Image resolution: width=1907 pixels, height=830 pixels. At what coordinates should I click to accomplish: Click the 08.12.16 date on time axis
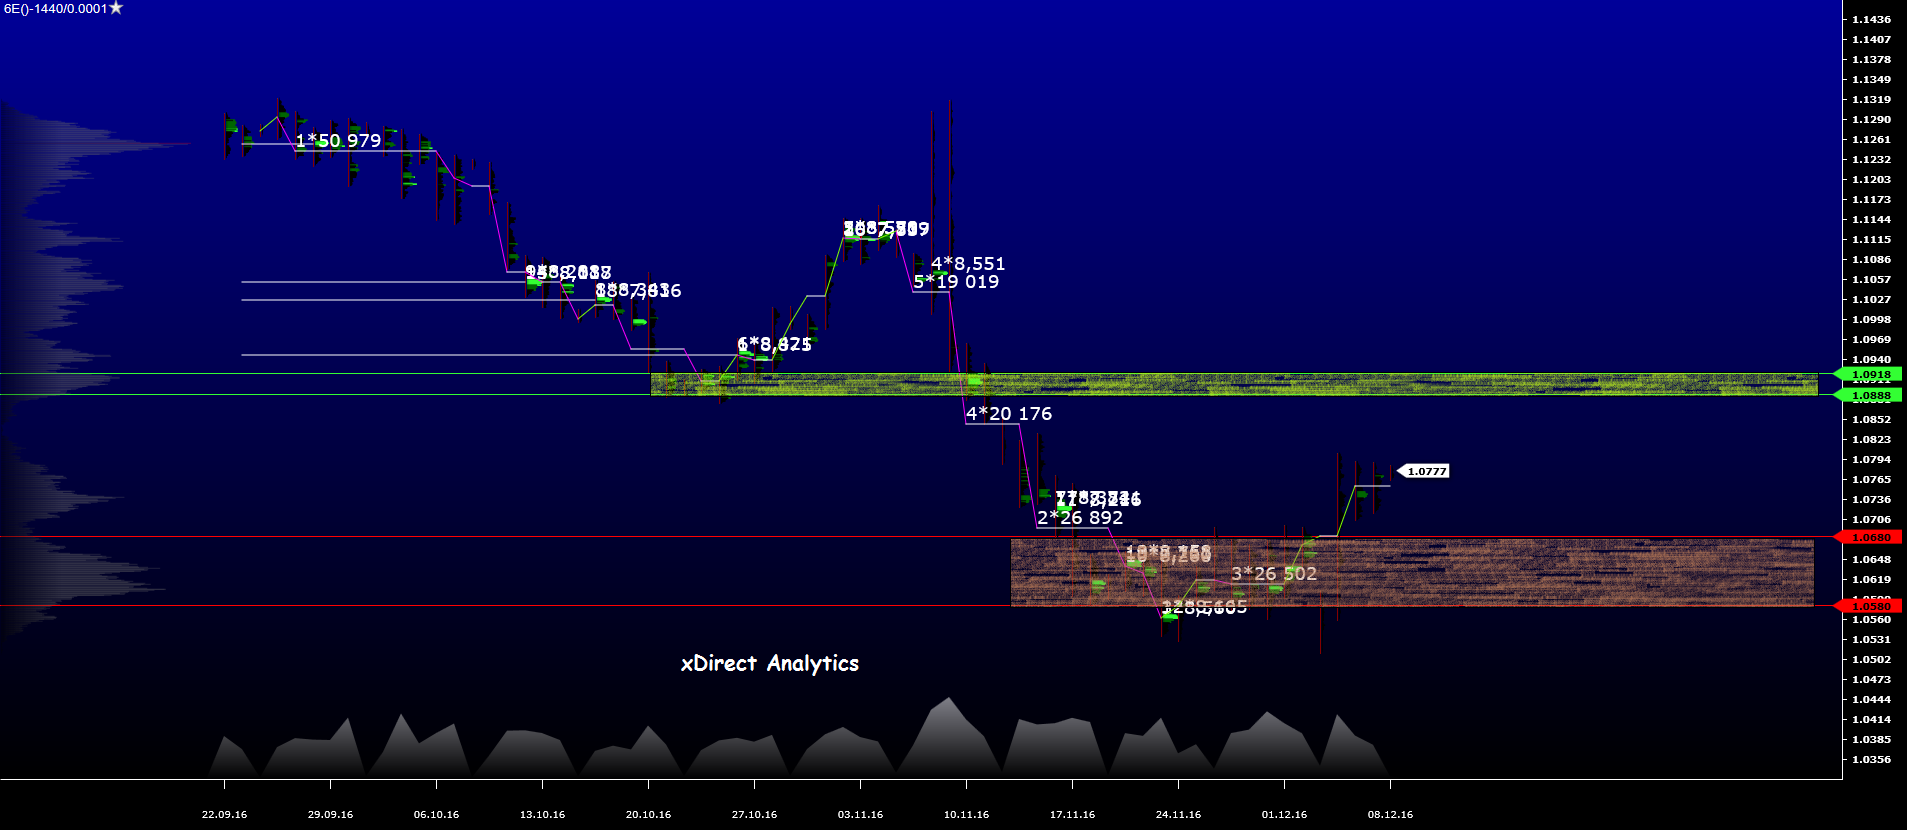[1390, 814]
